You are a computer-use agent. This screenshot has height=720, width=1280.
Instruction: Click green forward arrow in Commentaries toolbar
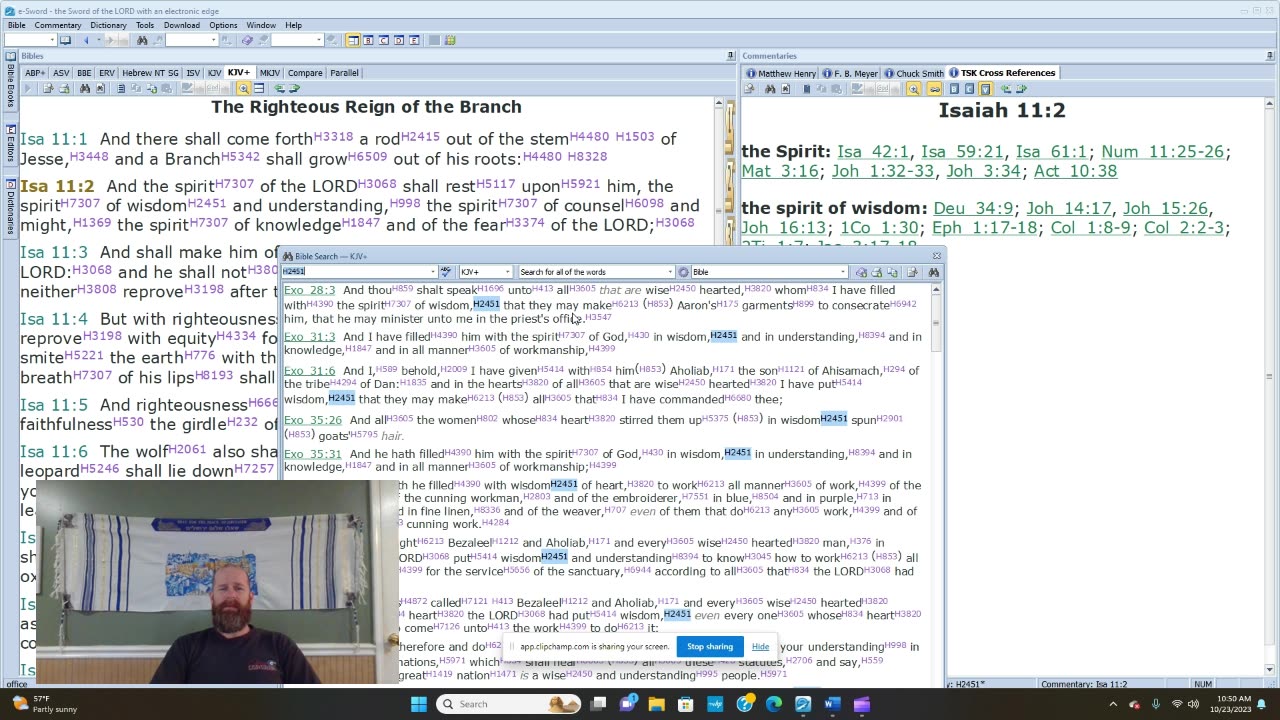[x=1020, y=89]
